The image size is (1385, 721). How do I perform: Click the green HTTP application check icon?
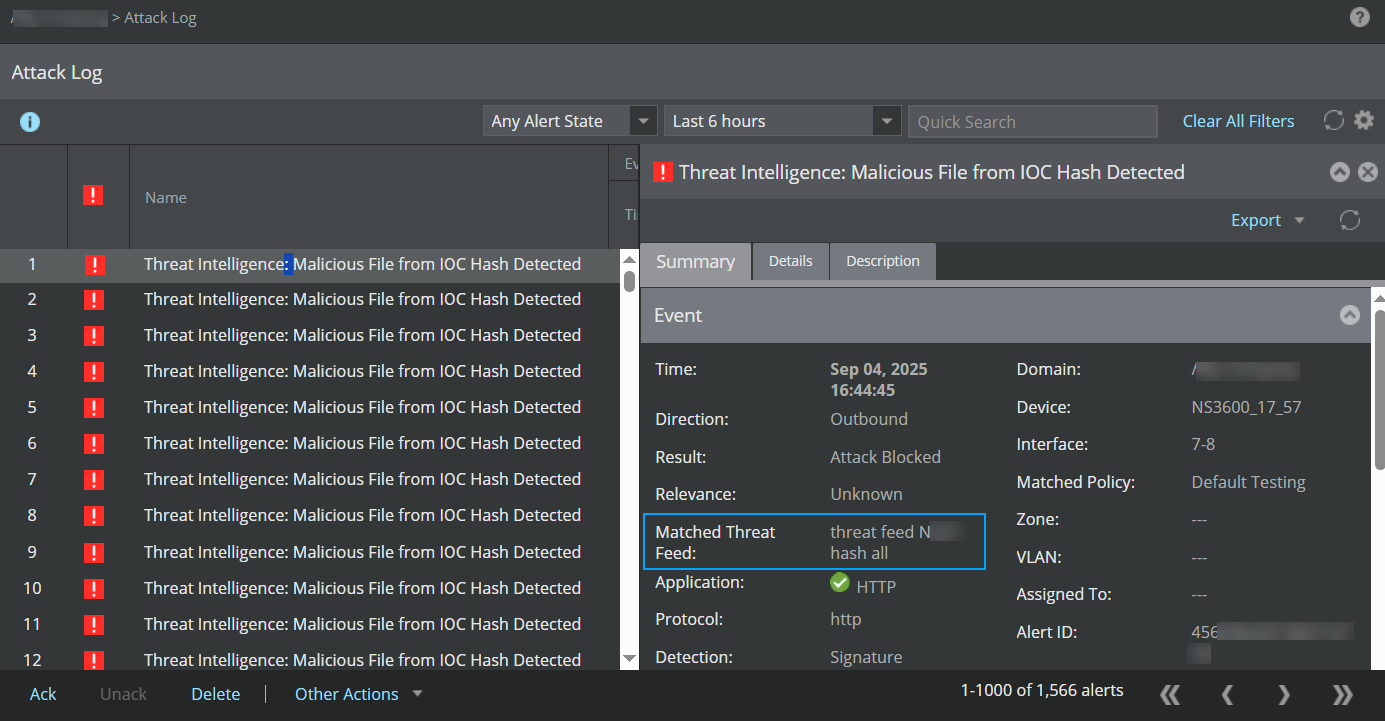(840, 582)
